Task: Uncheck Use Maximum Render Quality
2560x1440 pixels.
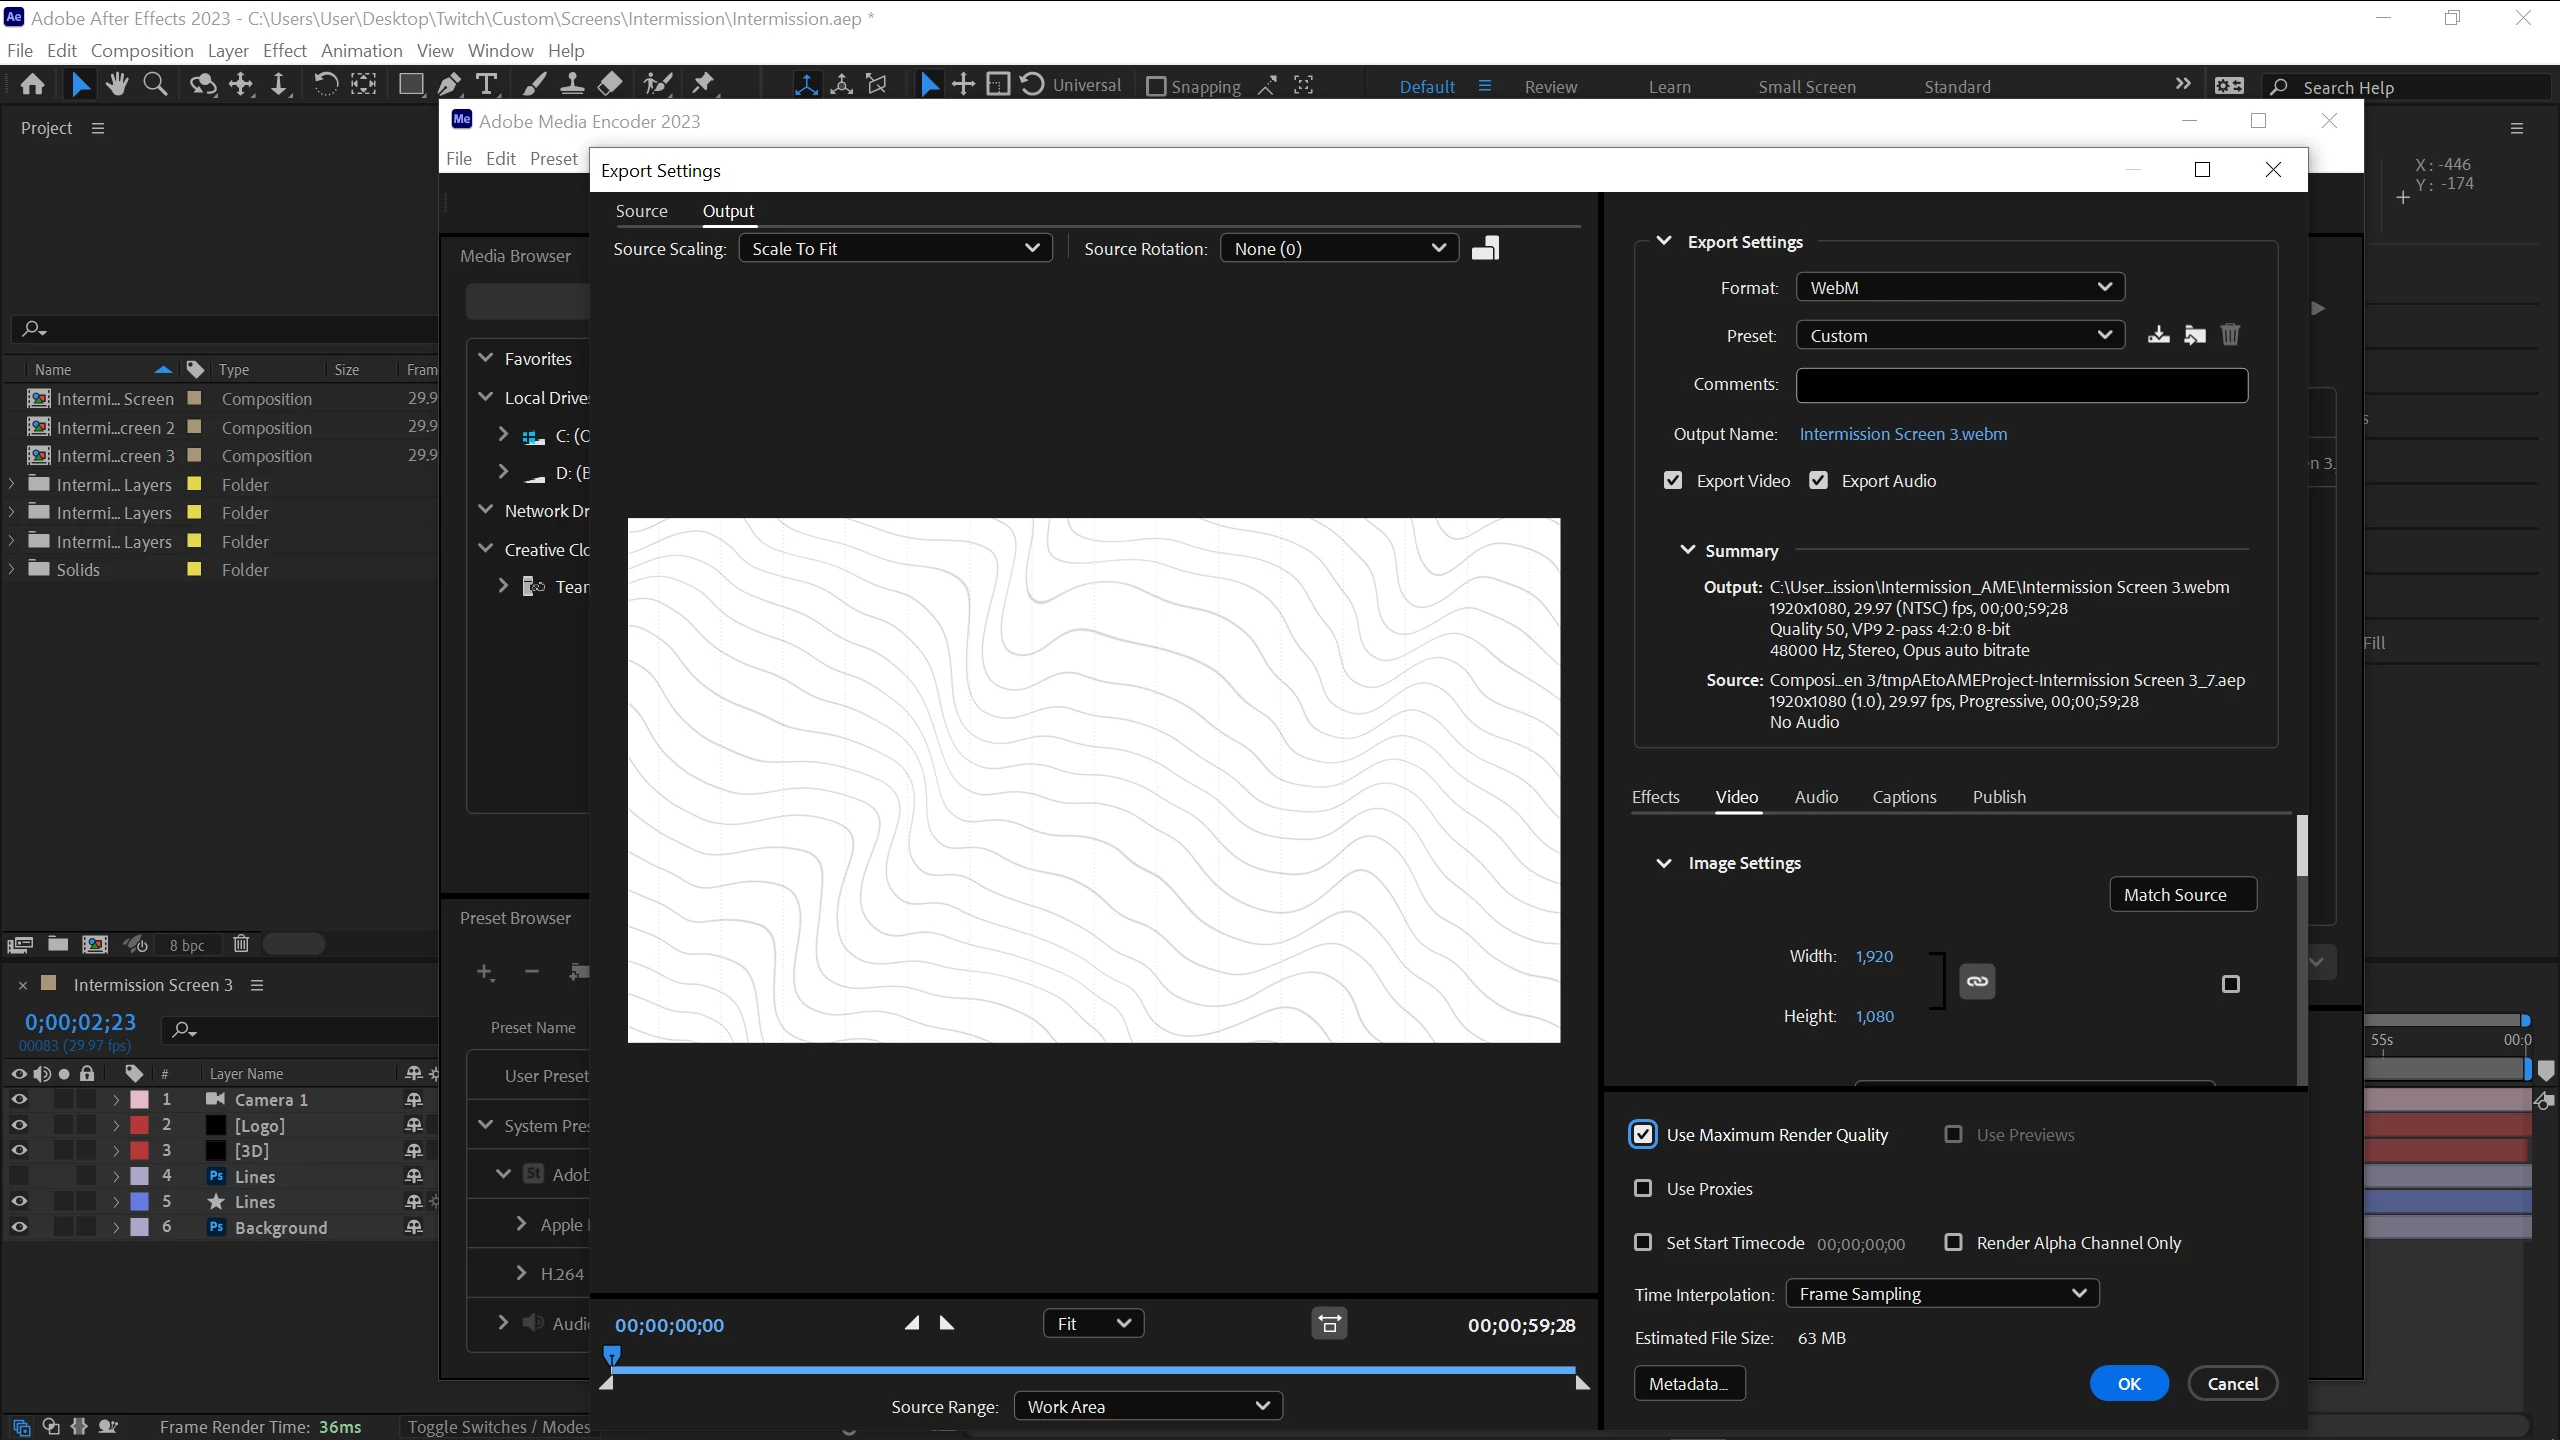Action: click(x=1643, y=1134)
